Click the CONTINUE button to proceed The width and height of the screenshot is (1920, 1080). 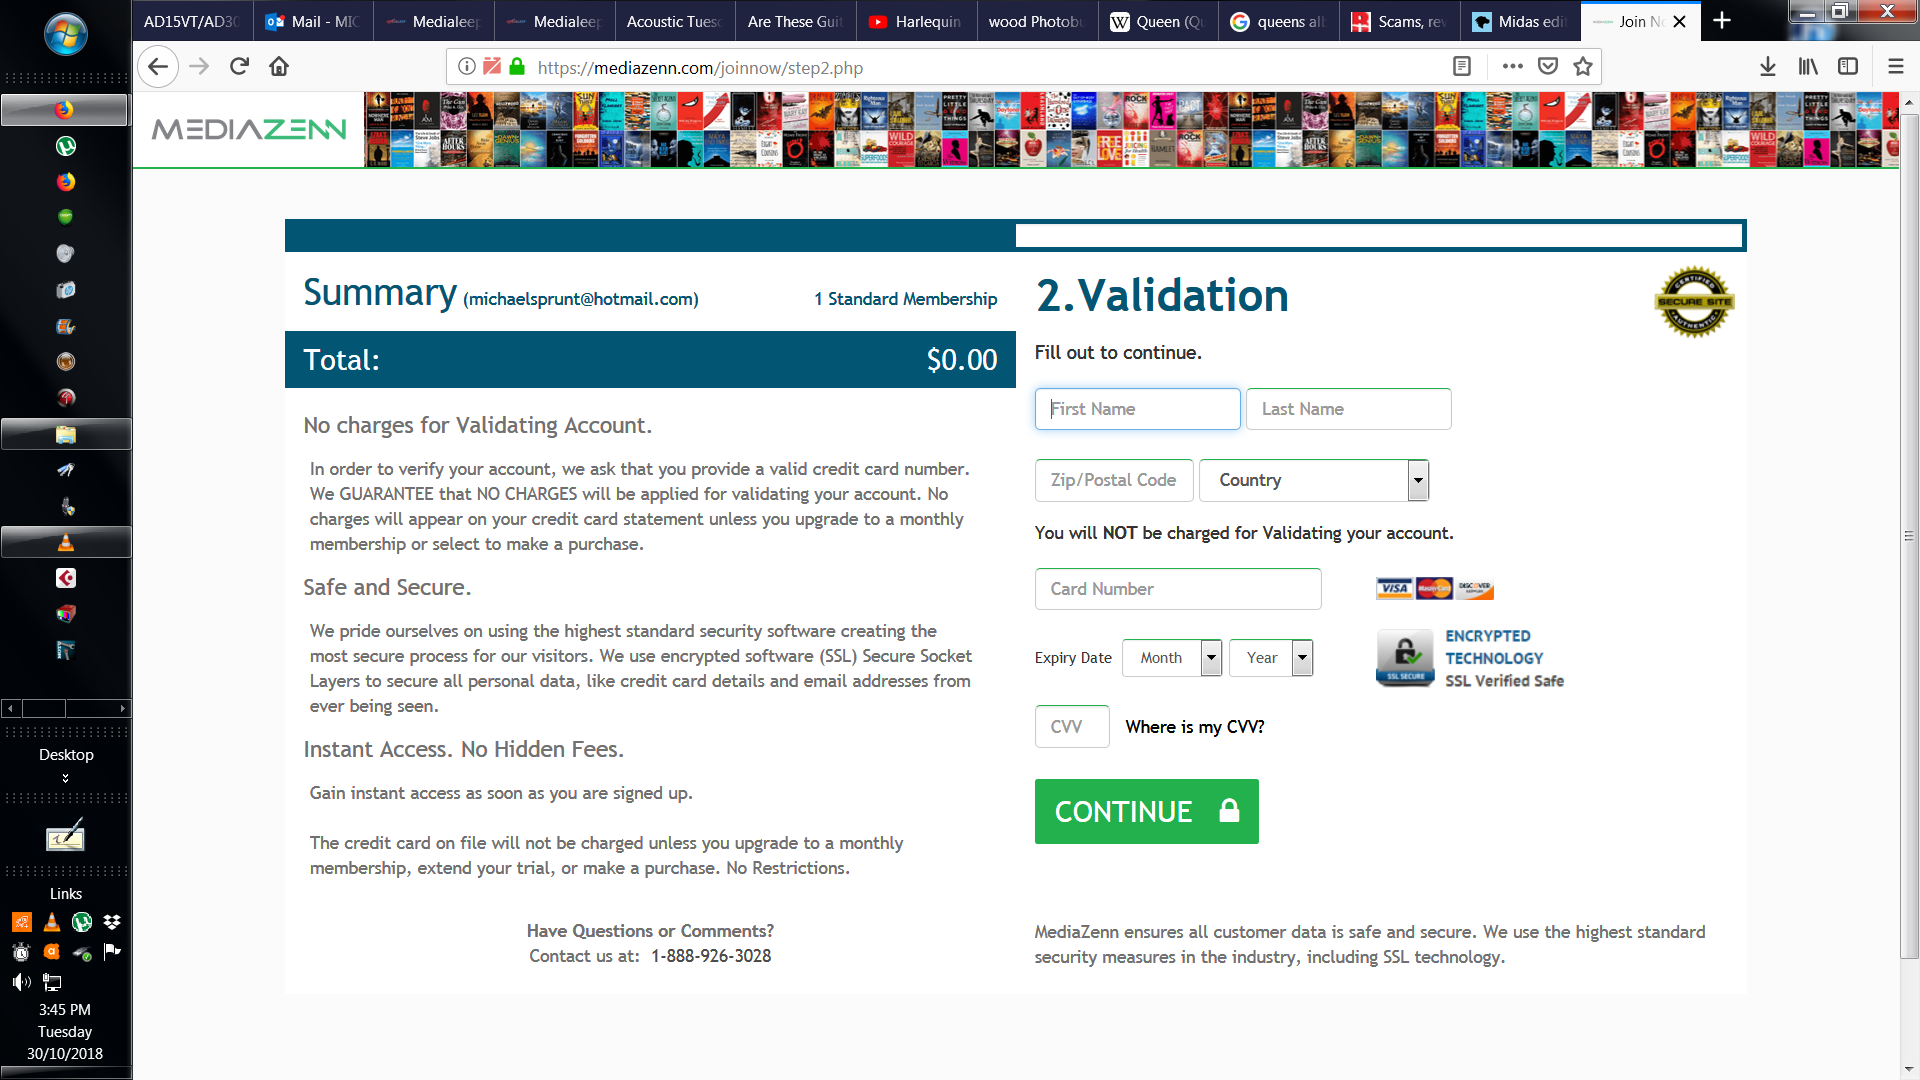(x=1147, y=811)
